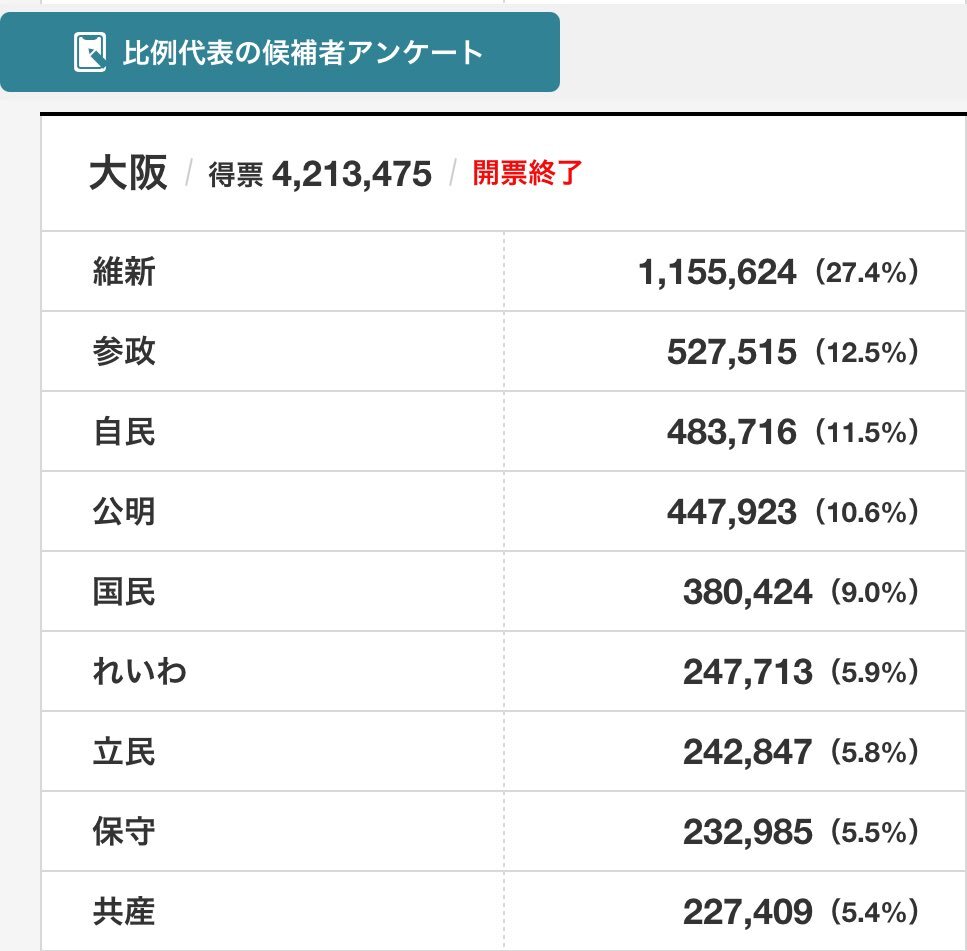This screenshot has width=967, height=951.
Task: Select the 公明 party row
Action: point(503,511)
